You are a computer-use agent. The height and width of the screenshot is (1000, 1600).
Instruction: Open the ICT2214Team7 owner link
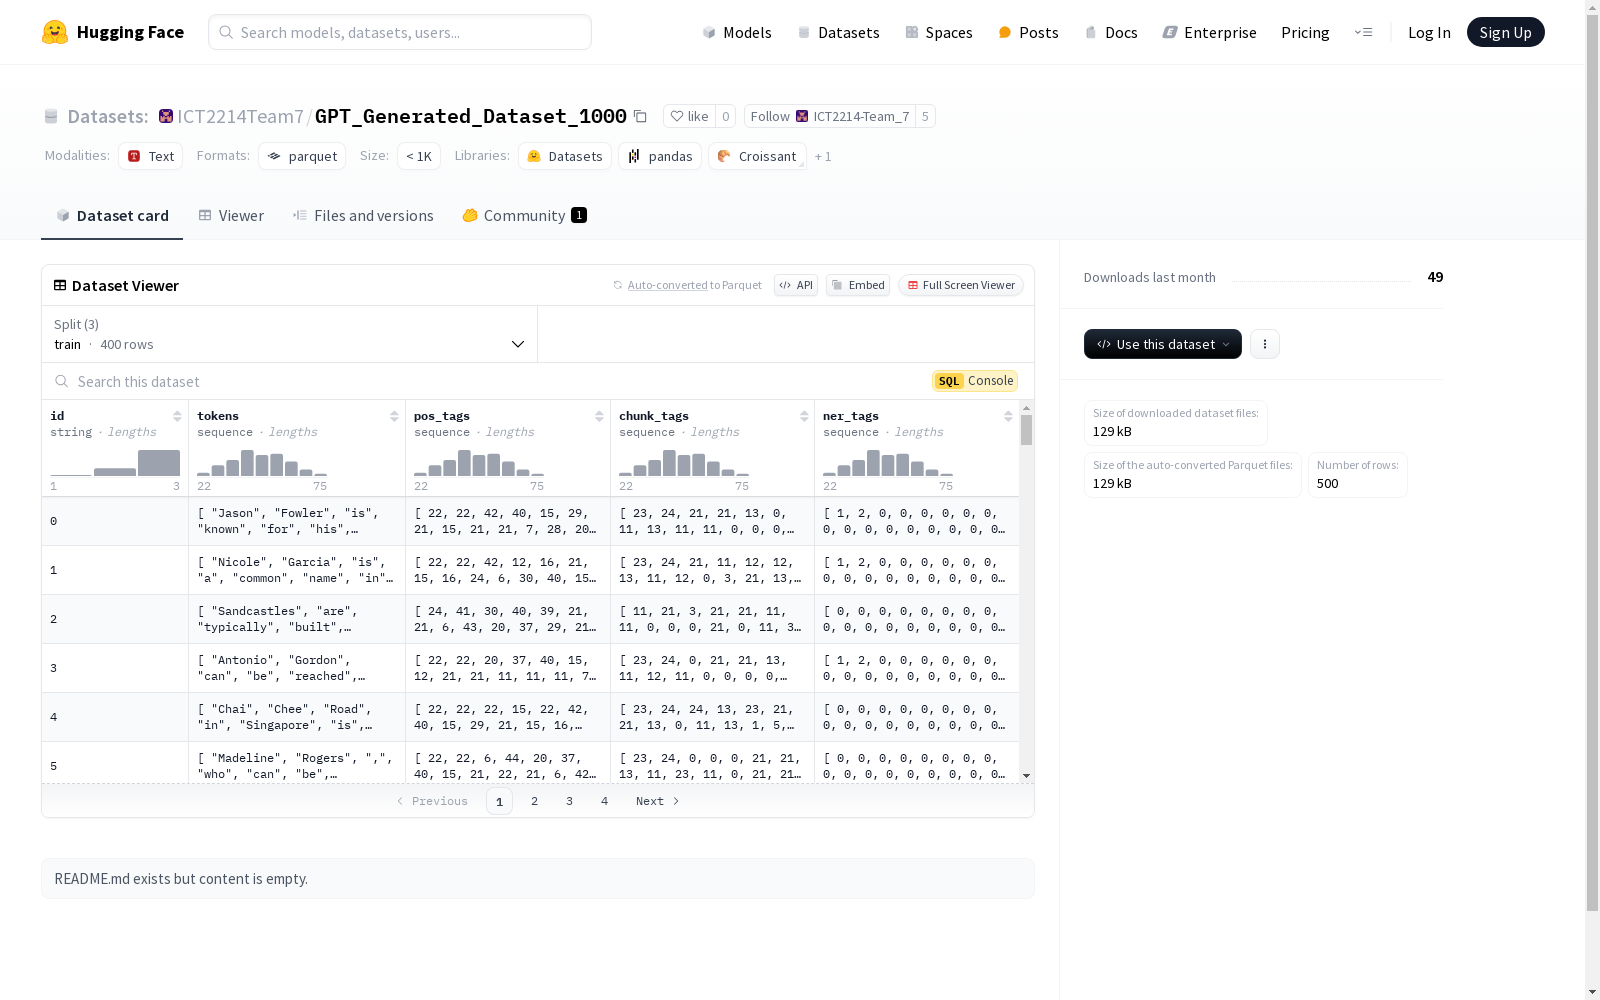click(x=240, y=117)
